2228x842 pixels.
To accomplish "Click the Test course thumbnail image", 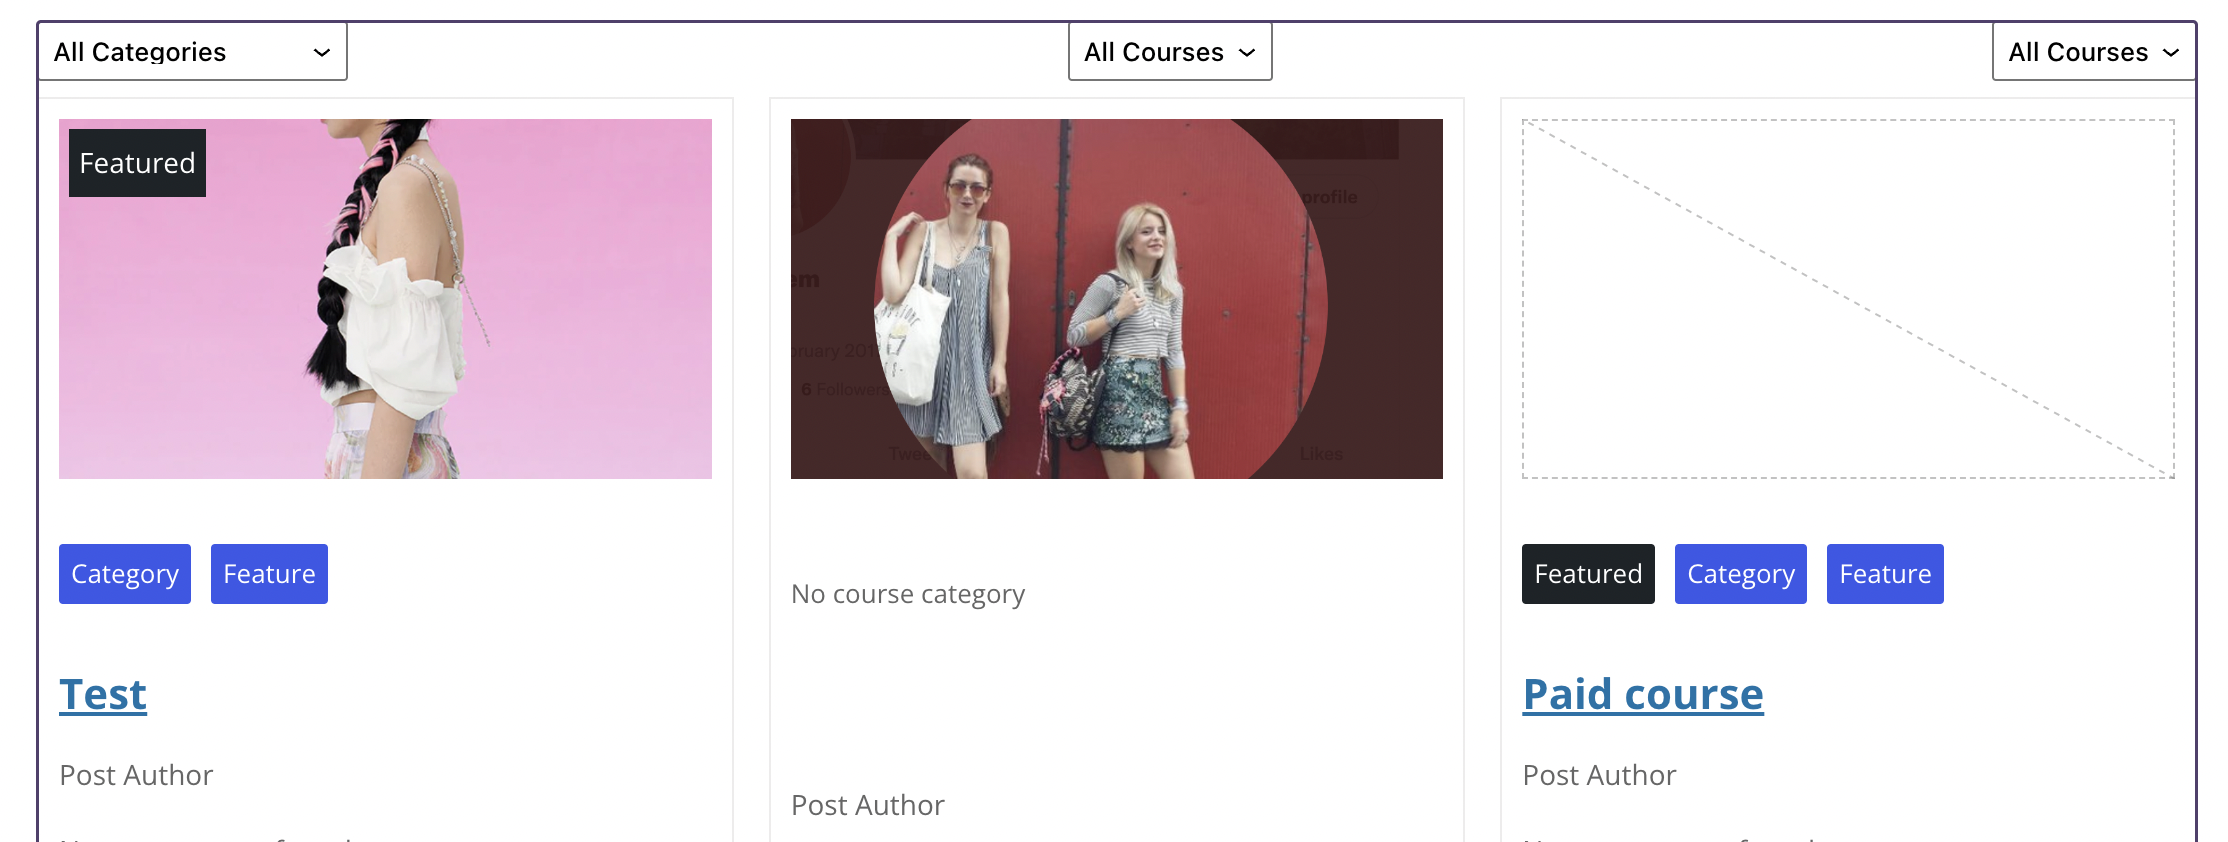I will pyautogui.click(x=386, y=298).
